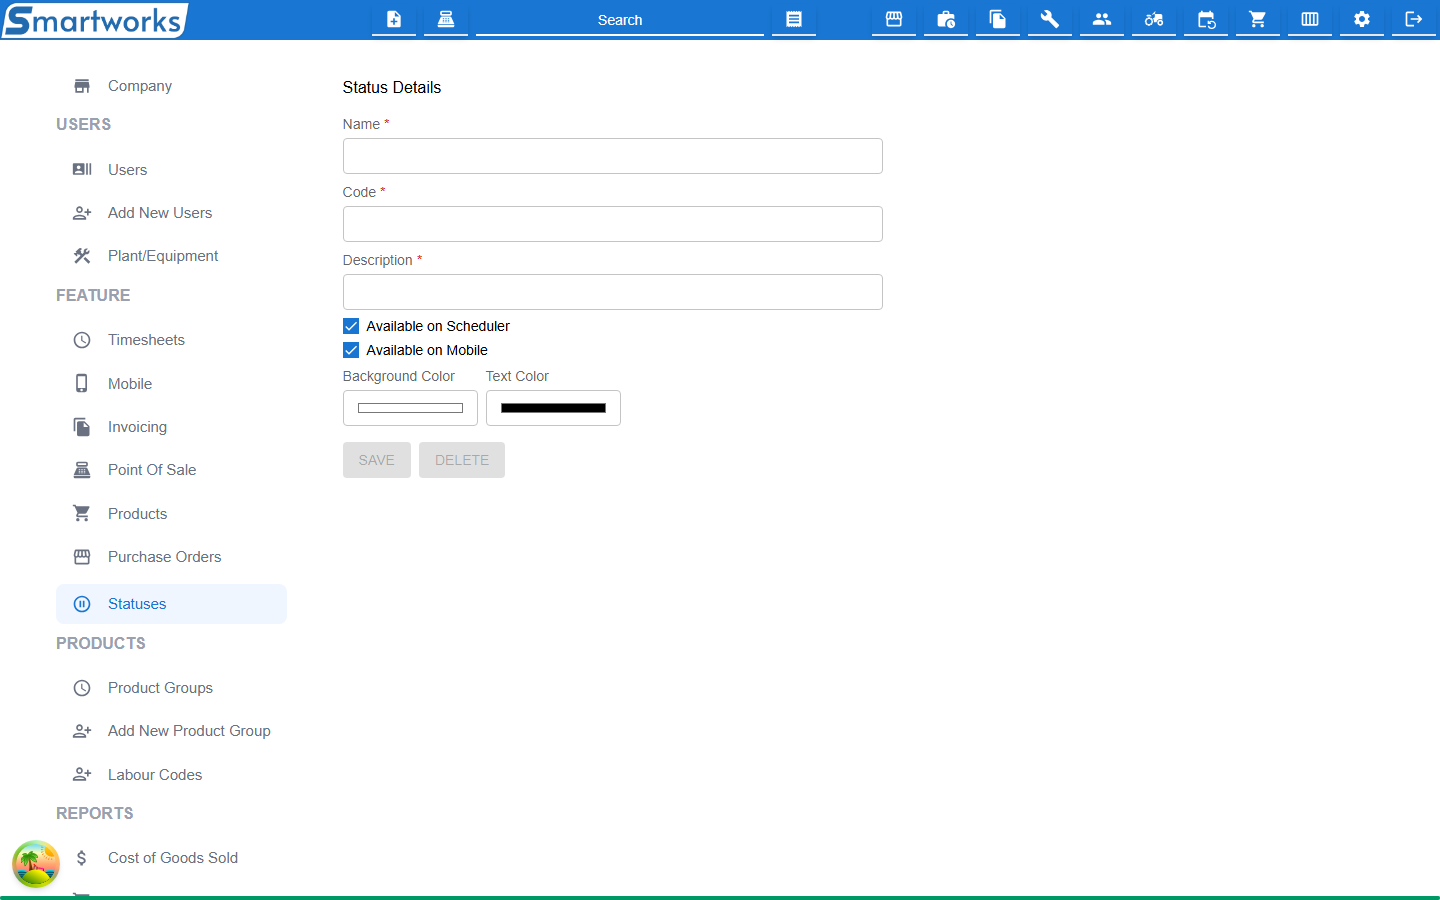
Task: Open Labour Codes sidebar item
Action: [x=171, y=775]
